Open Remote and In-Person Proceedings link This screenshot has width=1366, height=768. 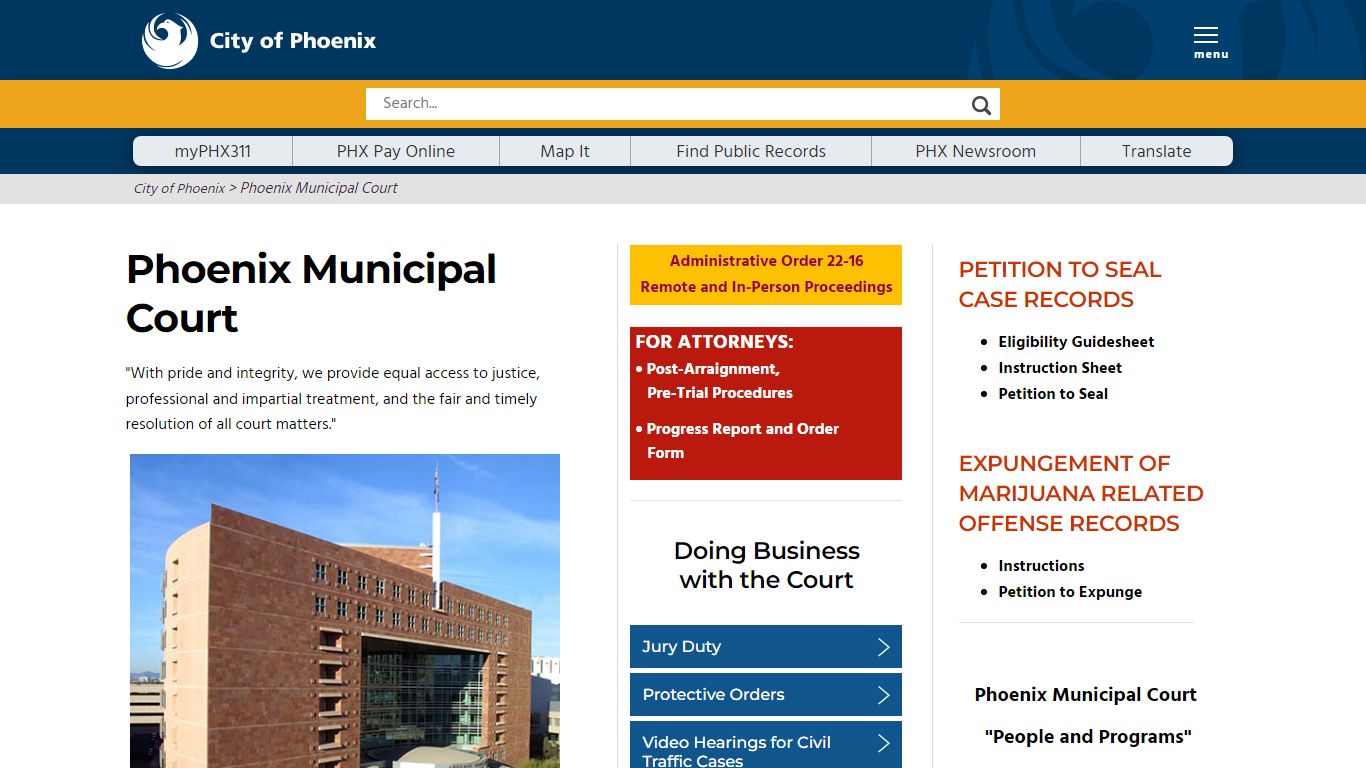pos(766,287)
